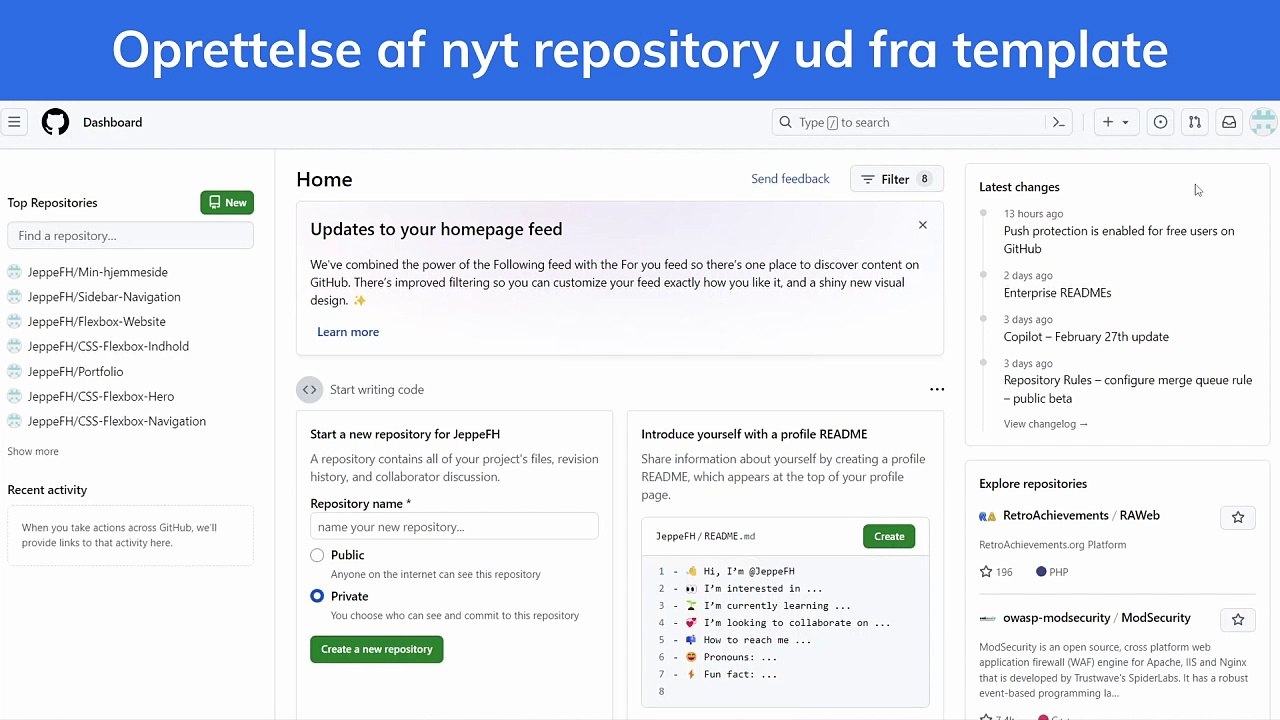Image resolution: width=1280 pixels, height=720 pixels.
Task: Open the feed Filter menu
Action: tap(896, 179)
